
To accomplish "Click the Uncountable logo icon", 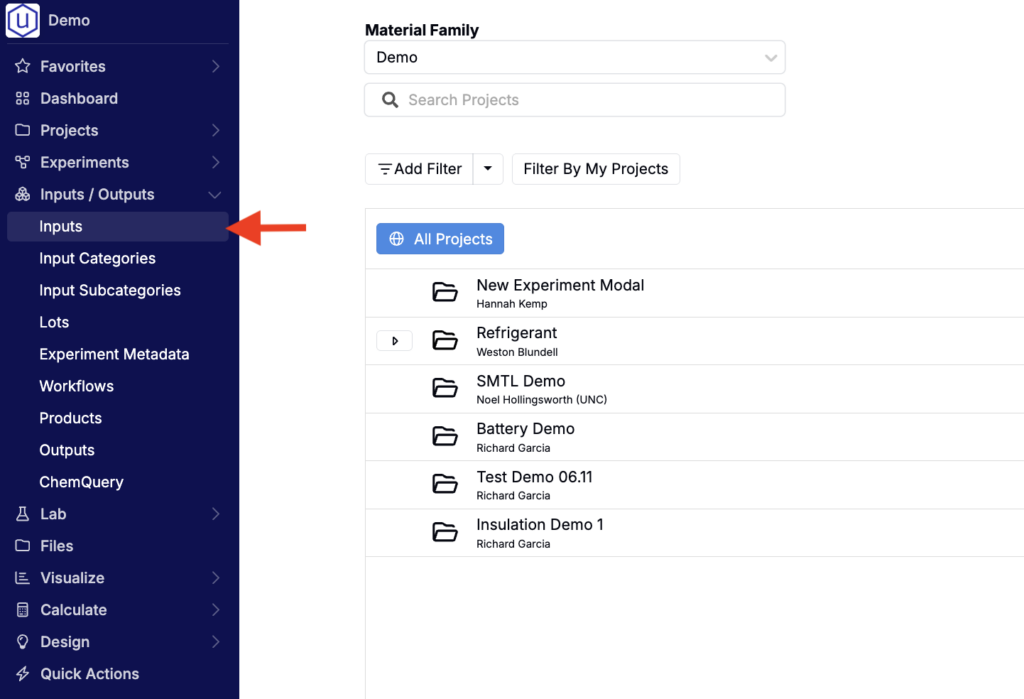I will point(23,20).
